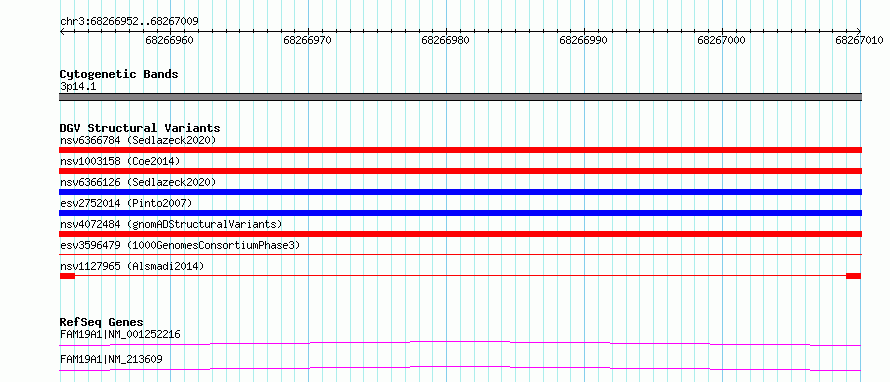Select the blue bar for esv2752014
Viewport: 890px width, 382px height.
460,213
